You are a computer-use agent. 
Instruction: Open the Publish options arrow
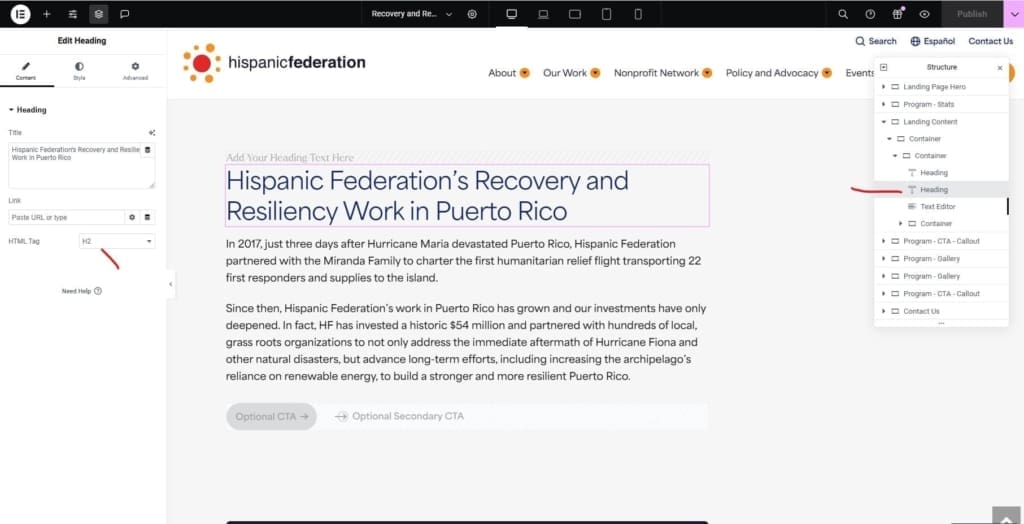(x=1014, y=14)
